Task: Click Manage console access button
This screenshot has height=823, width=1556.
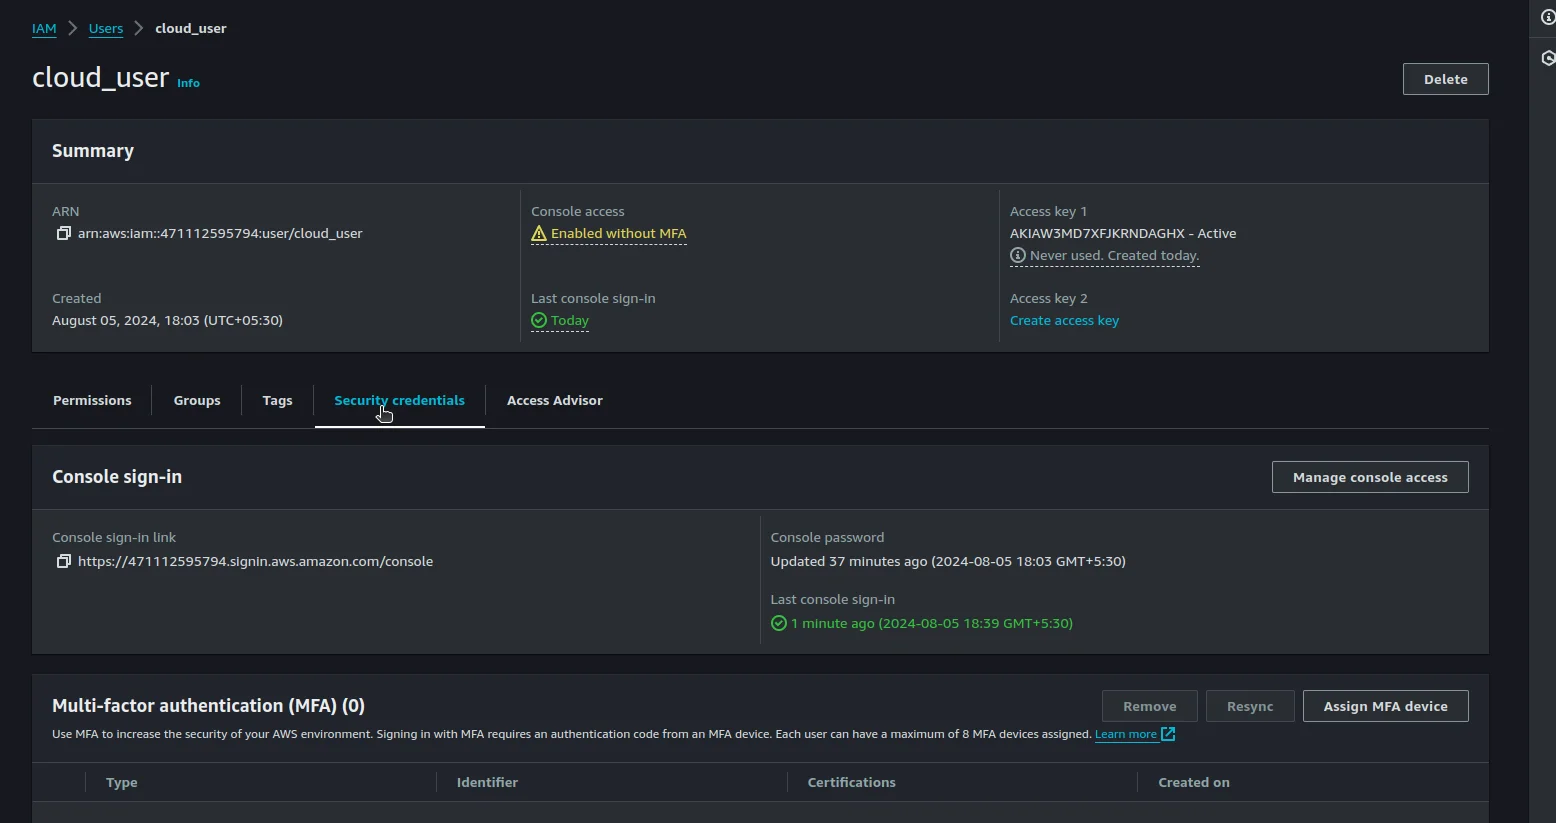Action: 1369,477
